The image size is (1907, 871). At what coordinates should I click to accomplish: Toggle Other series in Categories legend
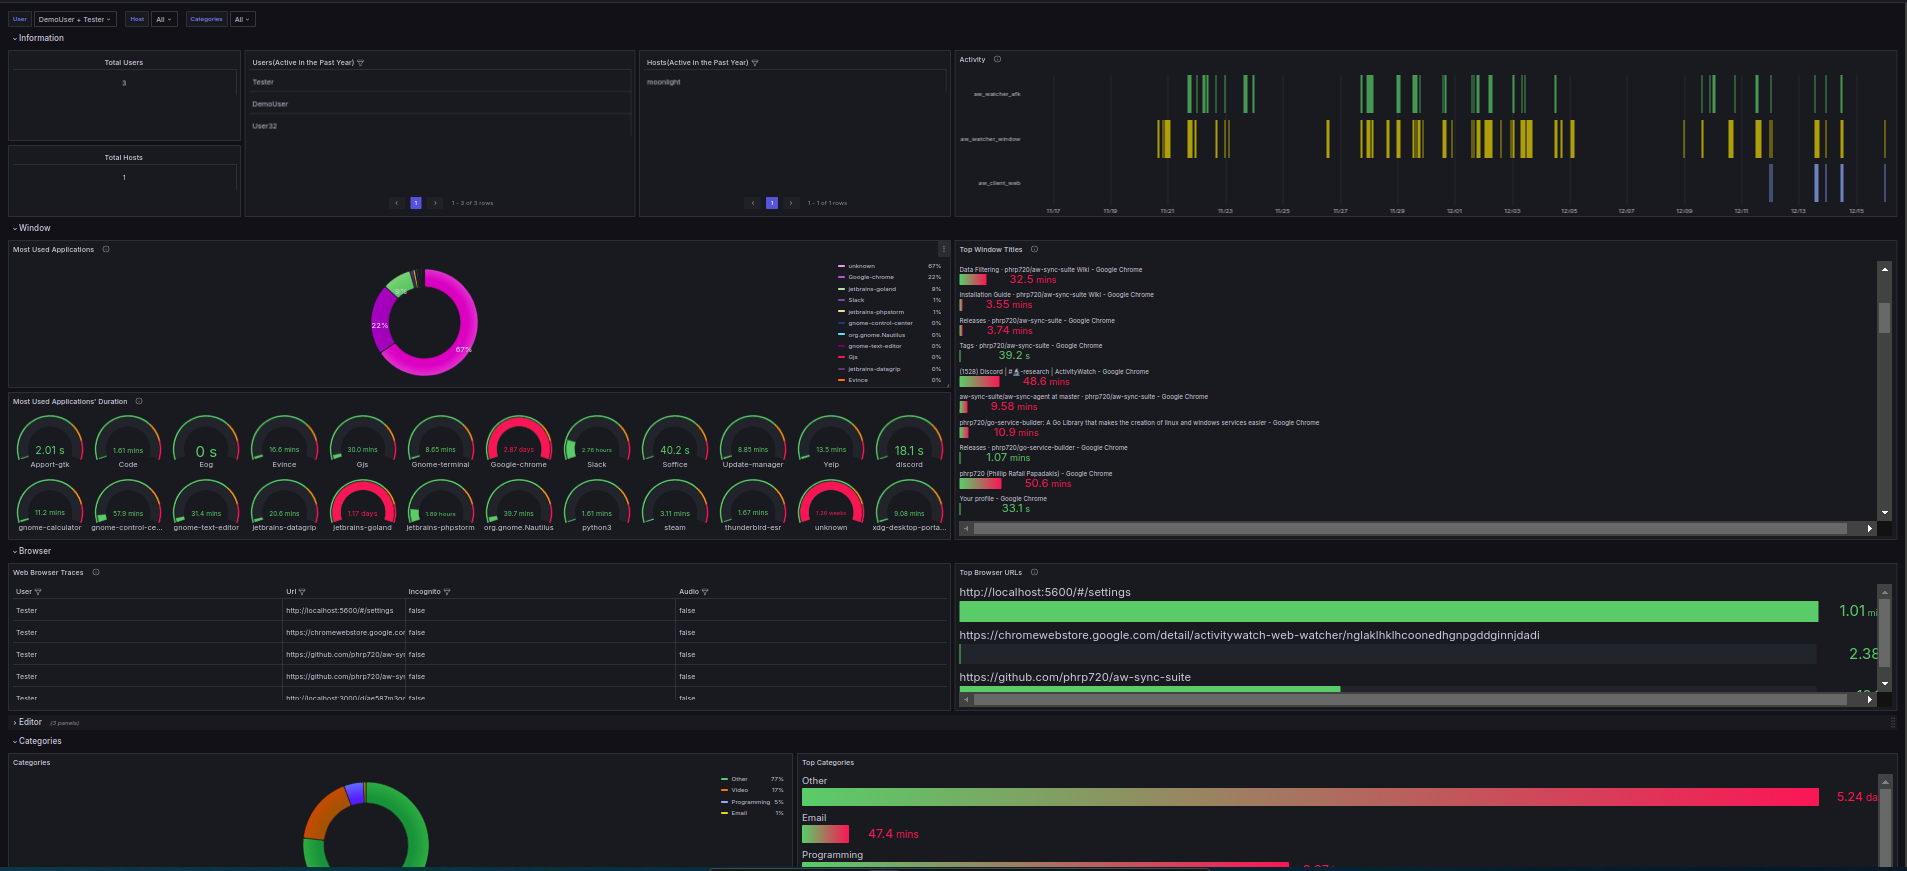[x=739, y=779]
